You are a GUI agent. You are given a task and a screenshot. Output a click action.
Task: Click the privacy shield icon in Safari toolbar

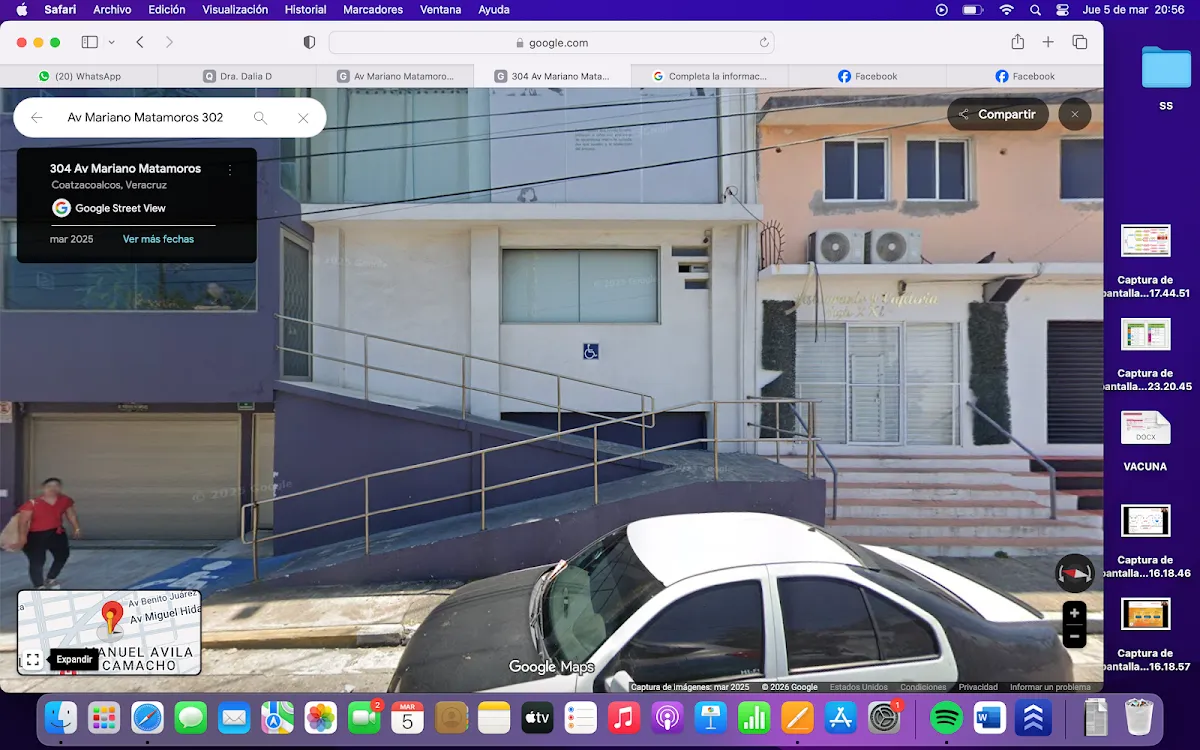coord(309,42)
